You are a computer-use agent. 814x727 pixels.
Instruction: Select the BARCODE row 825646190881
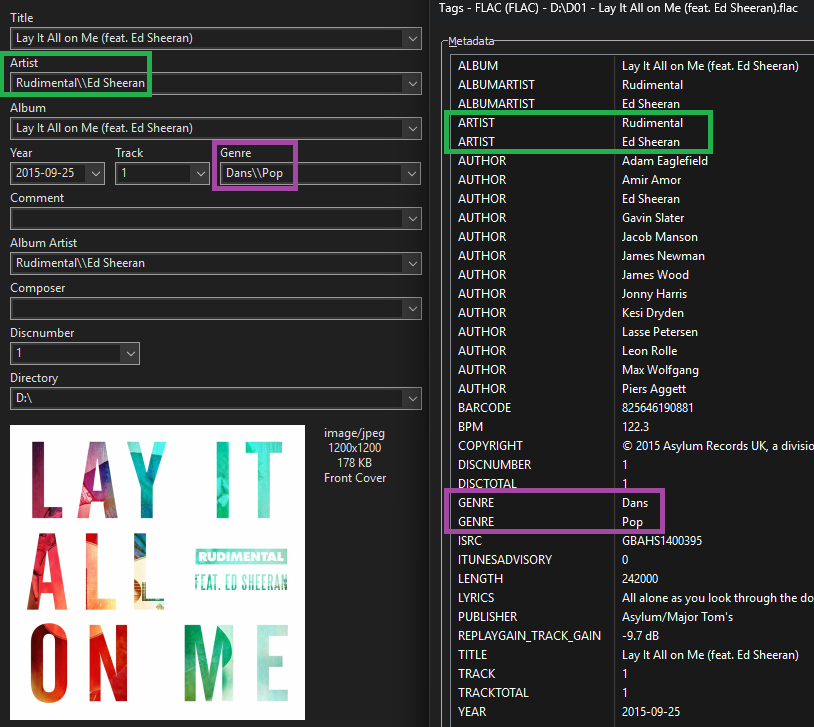632,408
